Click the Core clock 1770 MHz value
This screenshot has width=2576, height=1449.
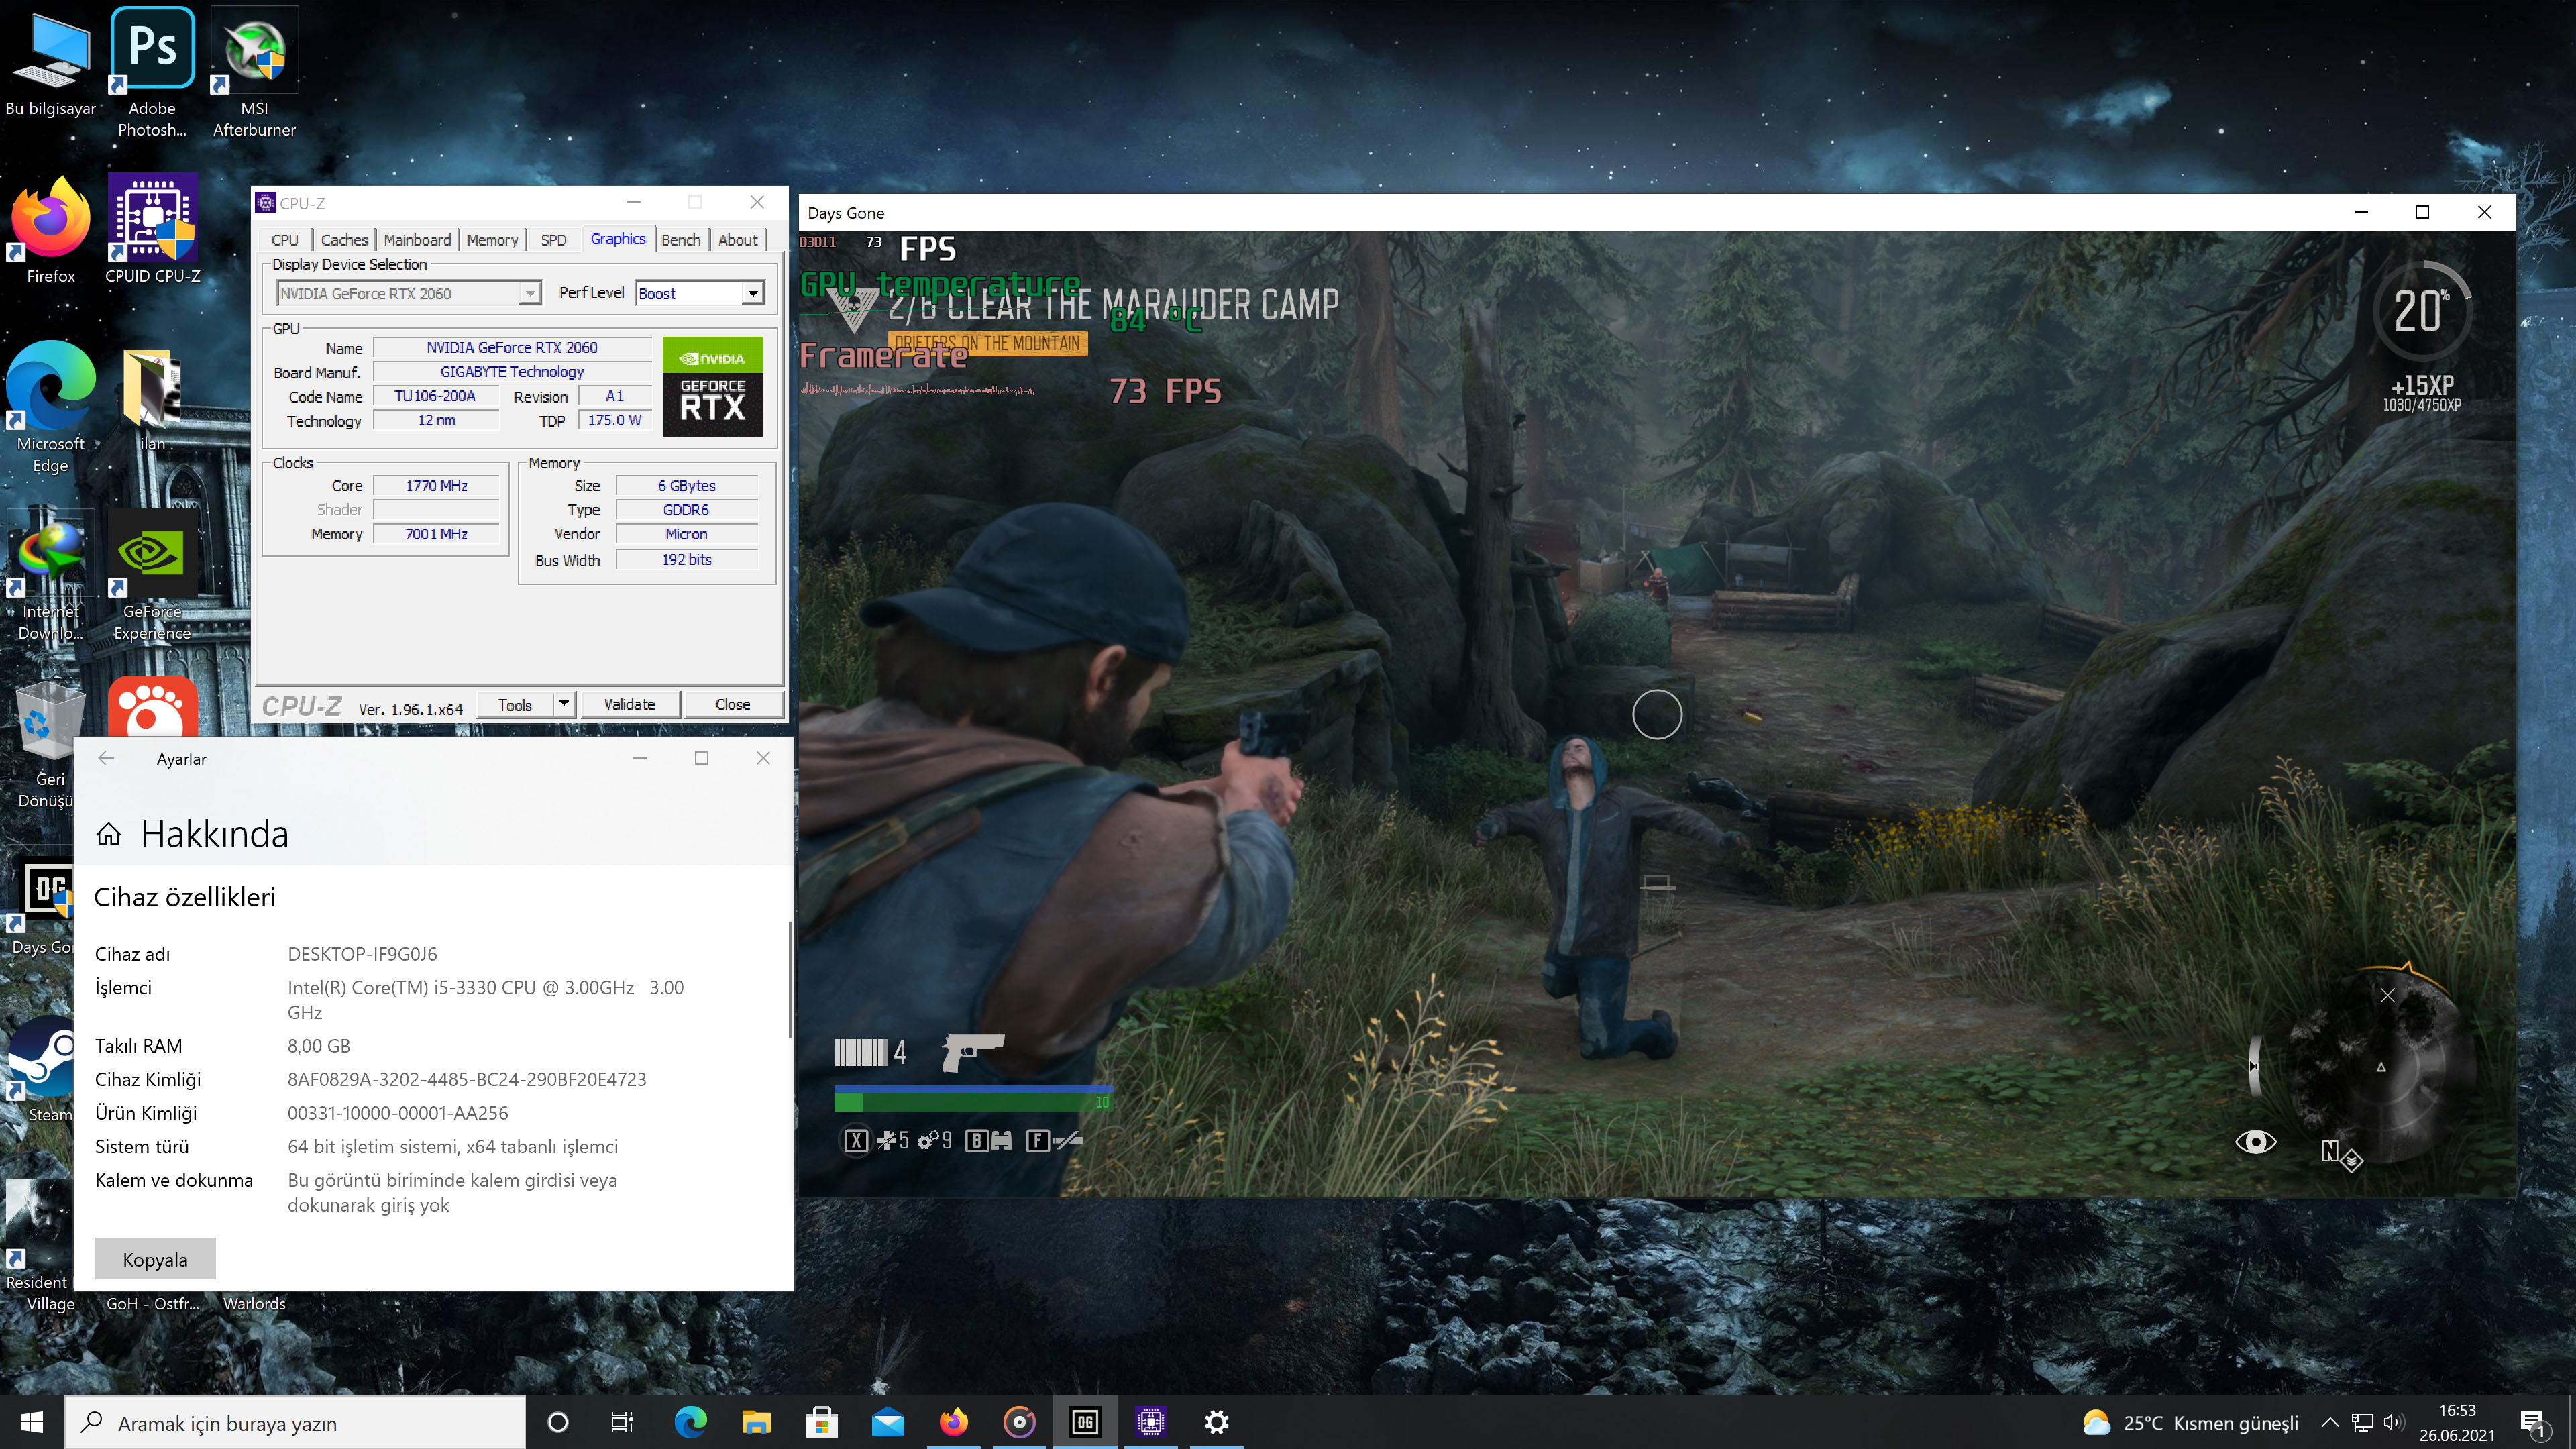click(x=436, y=486)
